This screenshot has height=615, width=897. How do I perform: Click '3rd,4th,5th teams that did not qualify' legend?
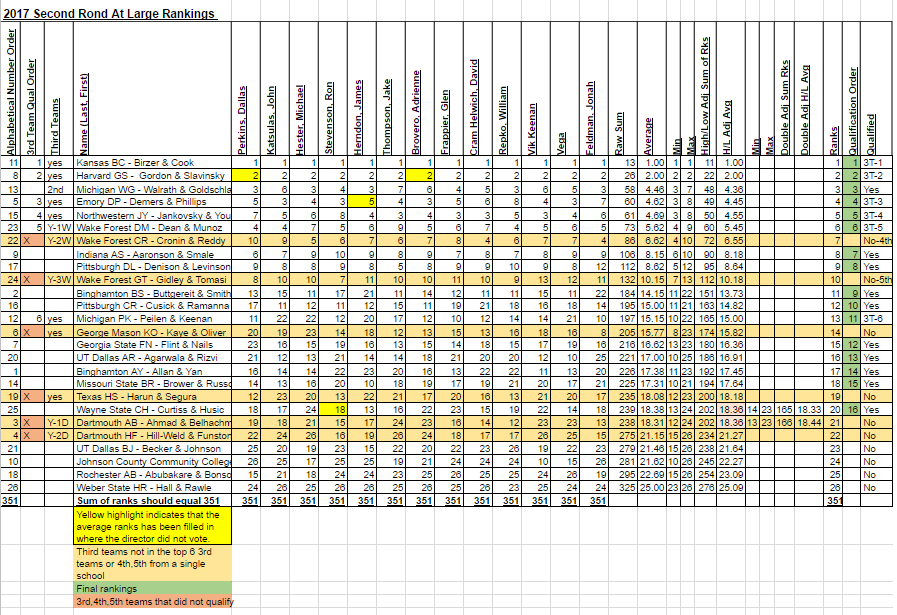[152, 601]
